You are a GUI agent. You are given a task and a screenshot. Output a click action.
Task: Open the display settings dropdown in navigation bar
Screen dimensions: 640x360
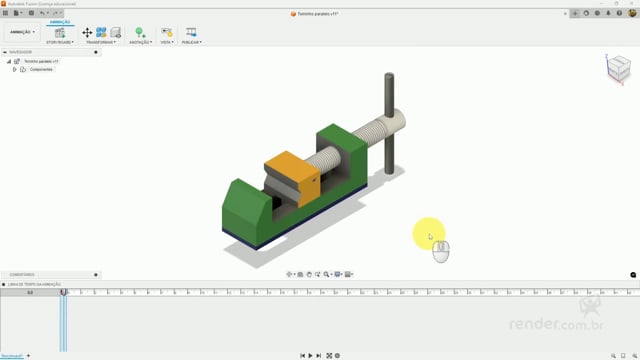point(338,274)
